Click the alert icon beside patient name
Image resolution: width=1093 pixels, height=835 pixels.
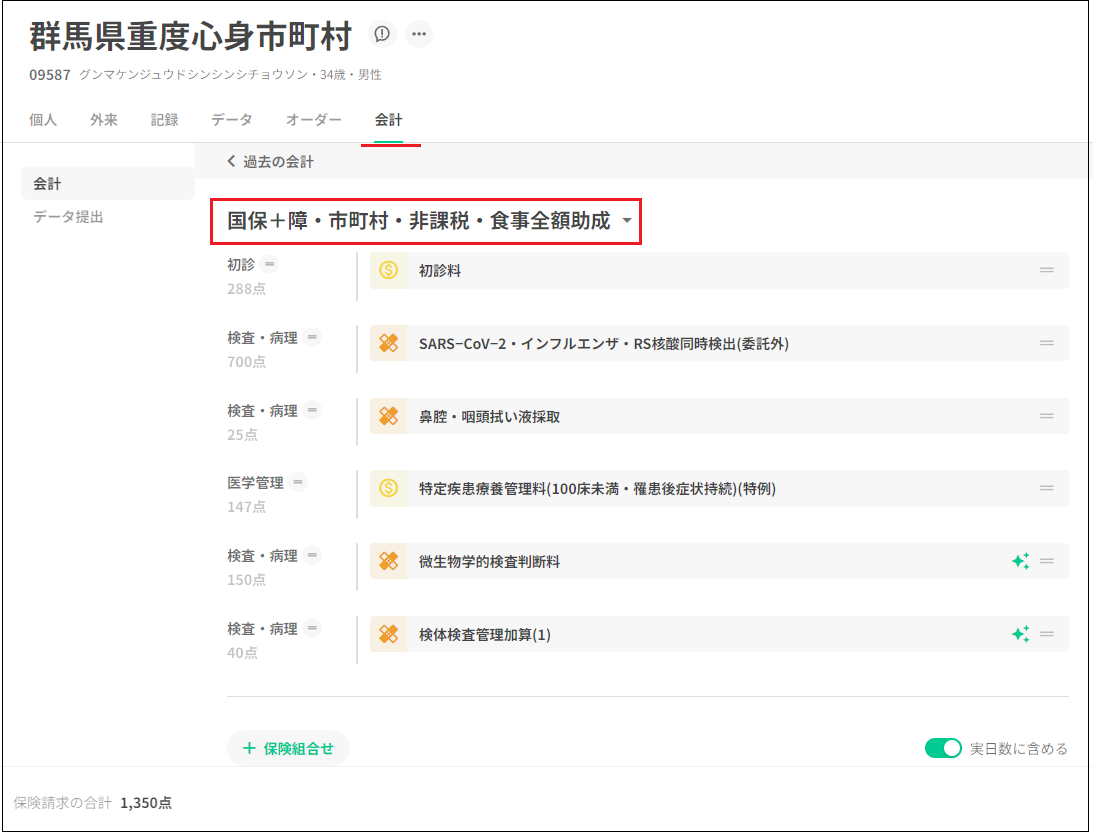(x=382, y=35)
